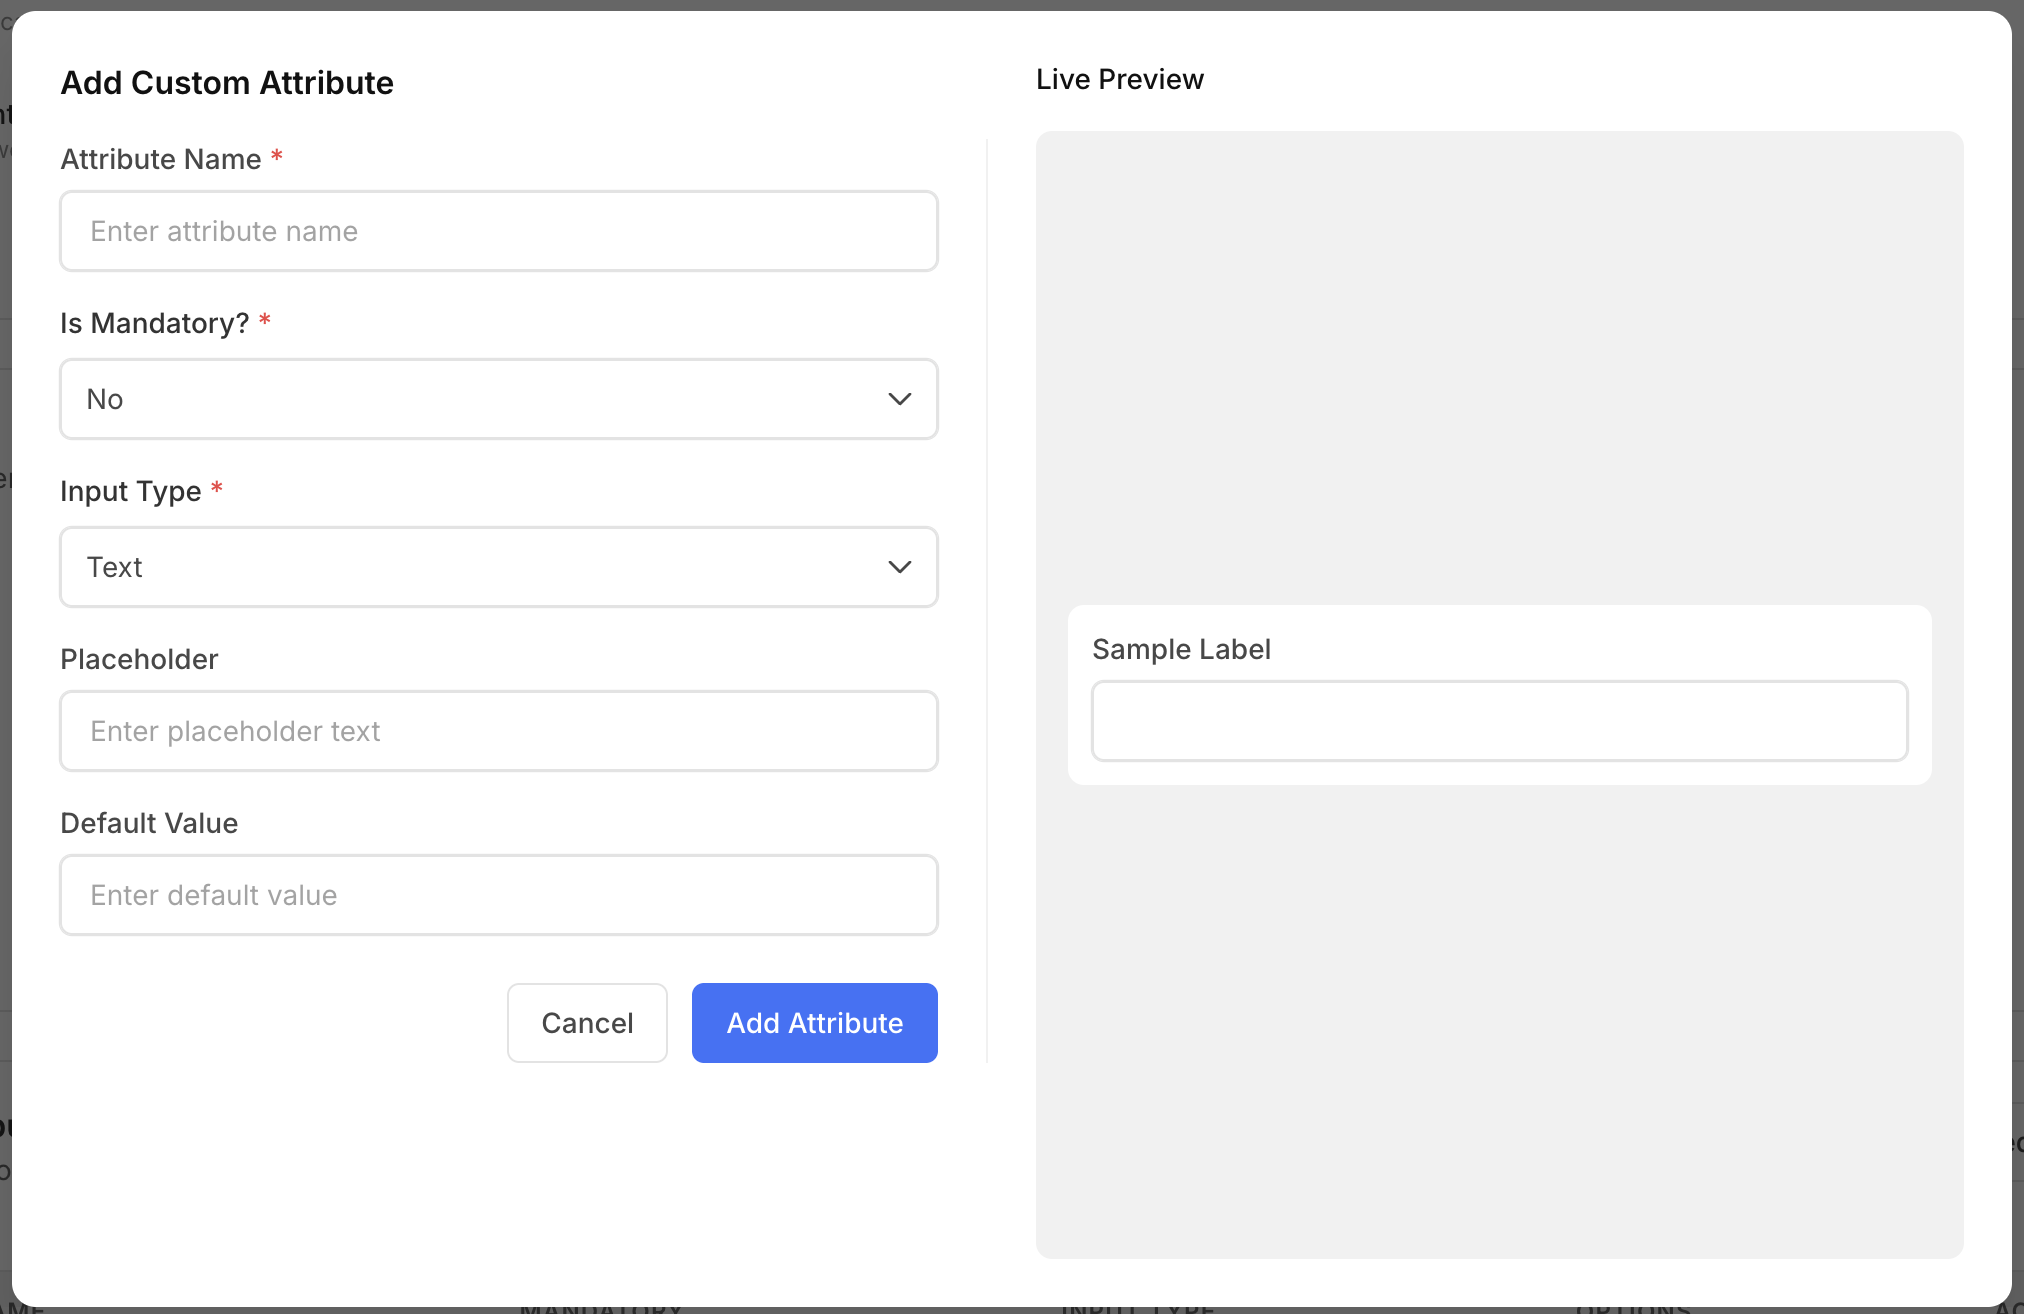Click the Attribute Name field label
Image resolution: width=2024 pixels, height=1314 pixels.
(161, 159)
